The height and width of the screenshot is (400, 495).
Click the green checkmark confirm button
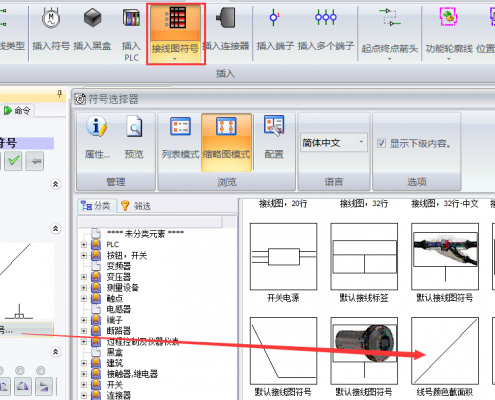tap(13, 161)
